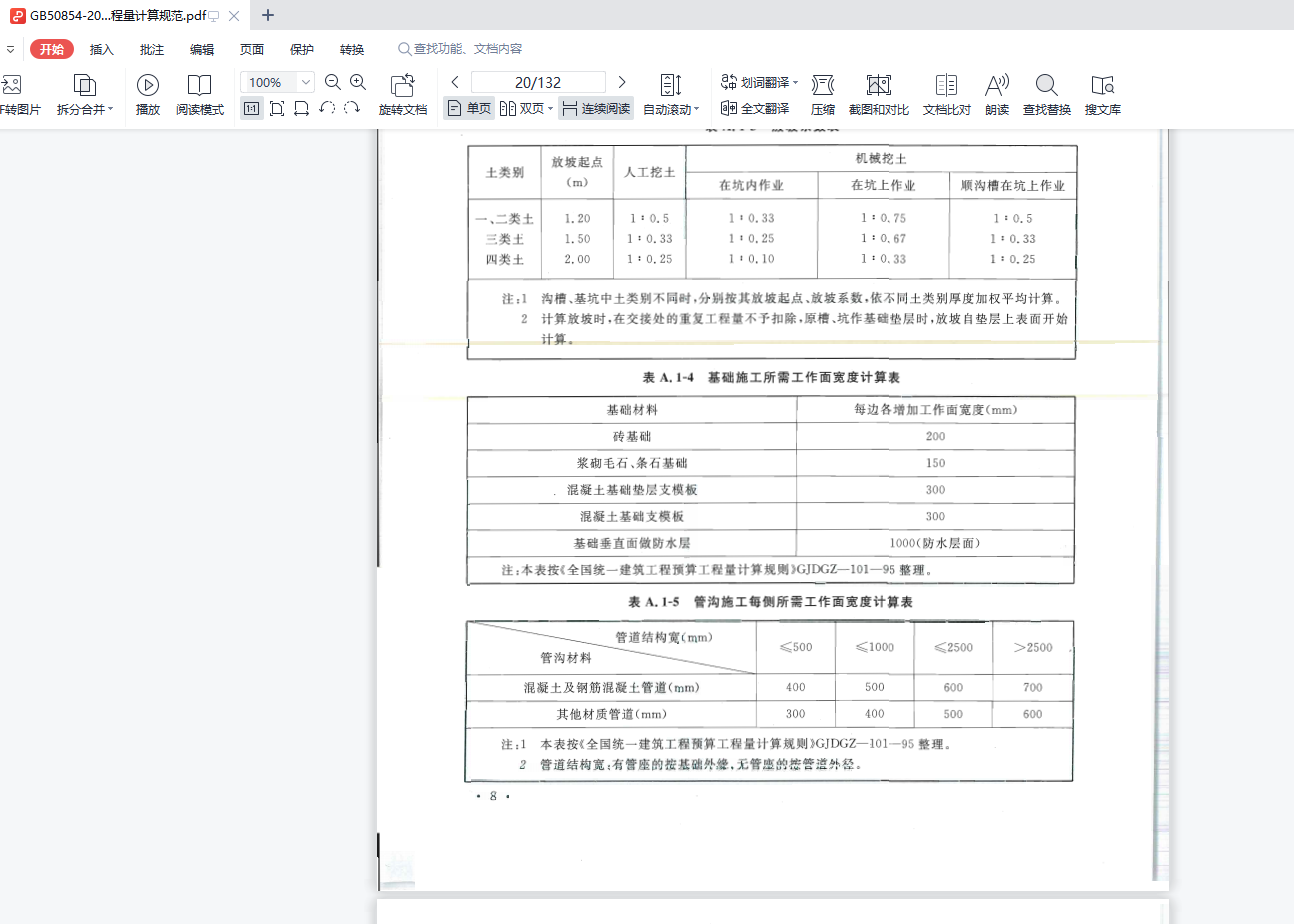Open 查找替换 find and replace
The height and width of the screenshot is (924, 1294).
click(1047, 95)
